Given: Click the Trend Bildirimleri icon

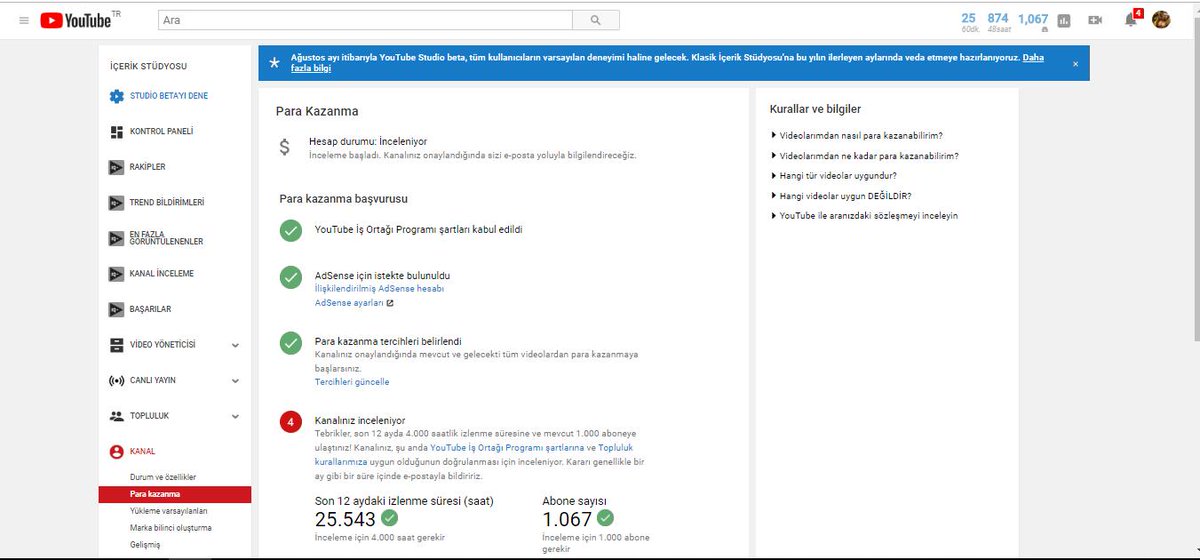Looking at the screenshot, I should (x=116, y=202).
